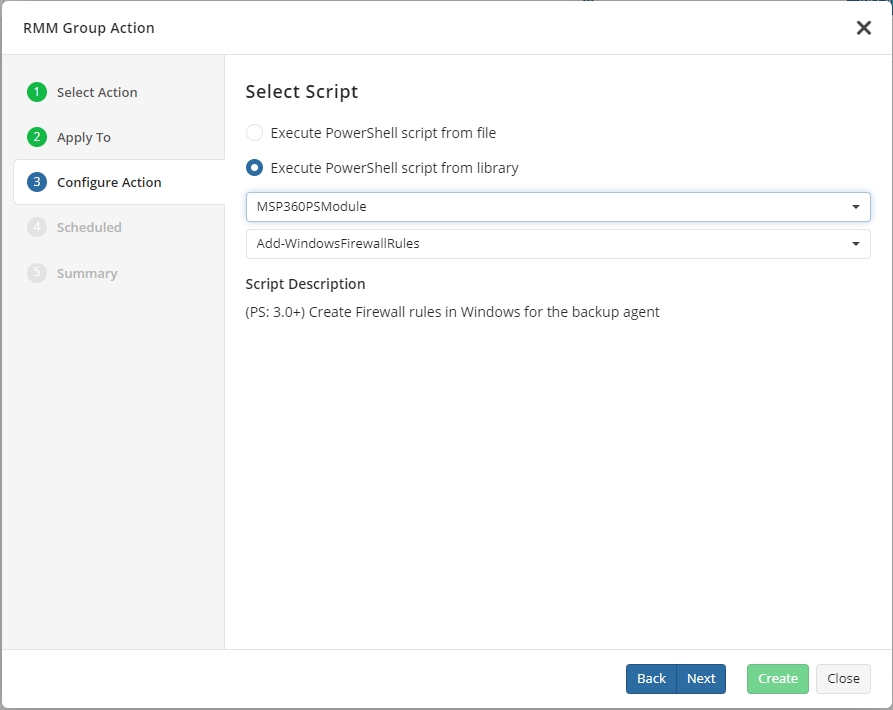Click the 'Script Description' label
Image resolution: width=893 pixels, height=710 pixels.
pos(305,284)
